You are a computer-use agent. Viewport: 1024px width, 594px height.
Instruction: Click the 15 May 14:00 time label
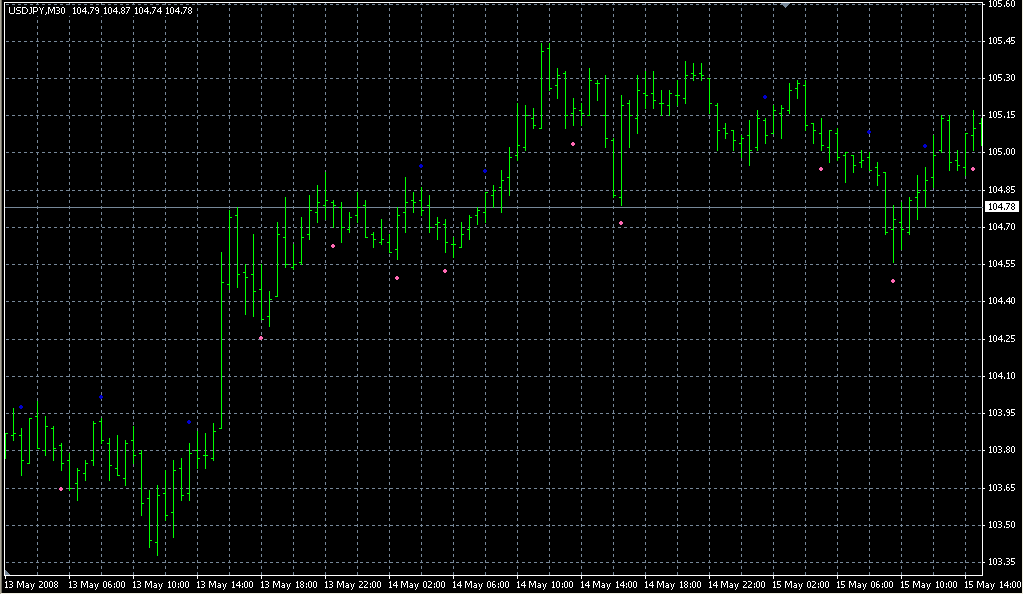pos(992,584)
